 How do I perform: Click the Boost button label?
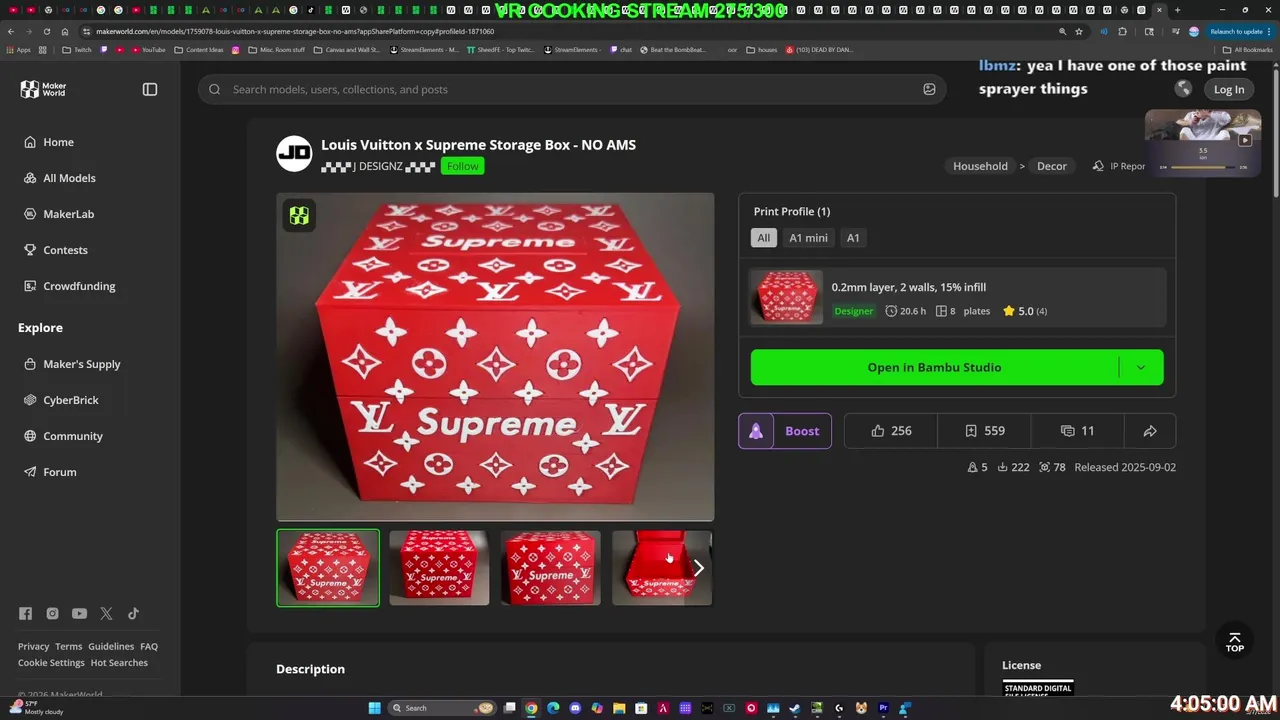[x=802, y=431]
